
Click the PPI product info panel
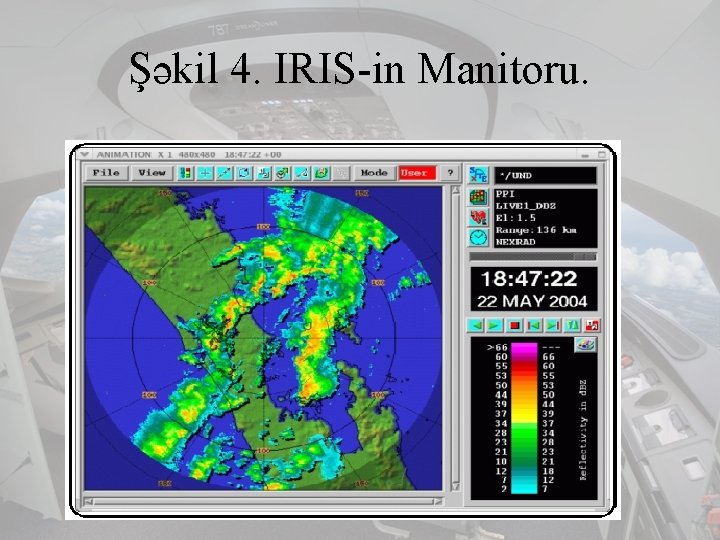tap(546, 218)
